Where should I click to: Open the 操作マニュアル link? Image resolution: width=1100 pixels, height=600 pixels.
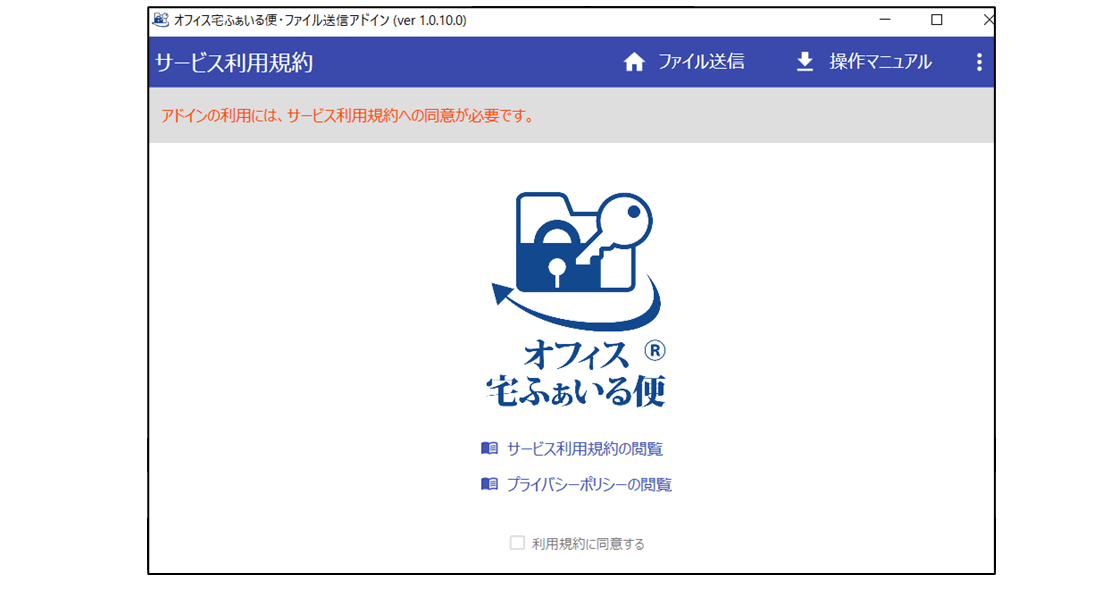(x=880, y=62)
